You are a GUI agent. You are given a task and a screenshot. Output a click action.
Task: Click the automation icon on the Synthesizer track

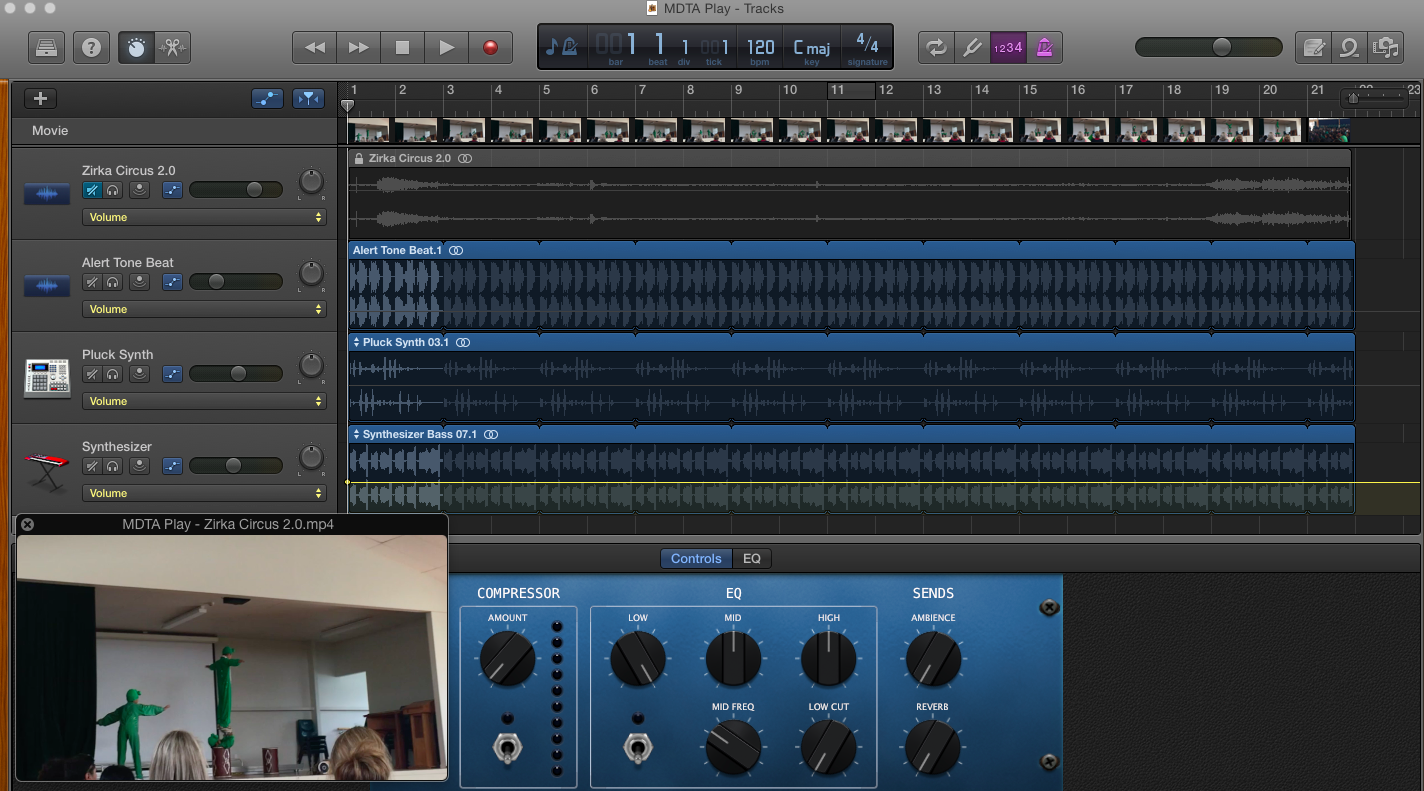[172, 465]
